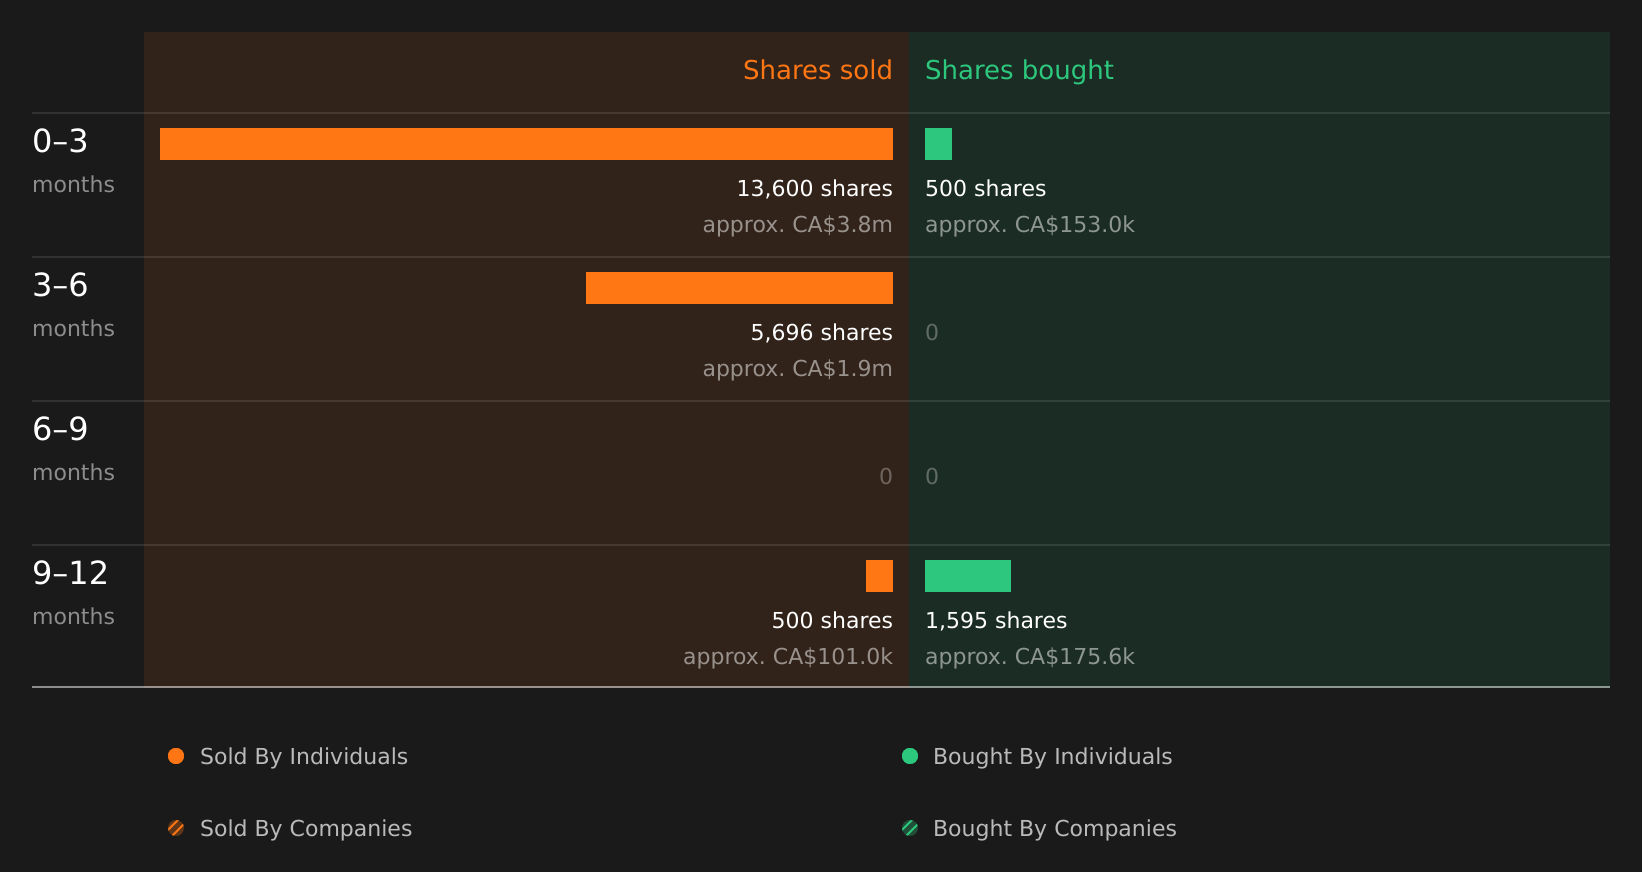1642x872 pixels.
Task: Click the 6–9 months row label
Action: pyautogui.click(x=73, y=449)
